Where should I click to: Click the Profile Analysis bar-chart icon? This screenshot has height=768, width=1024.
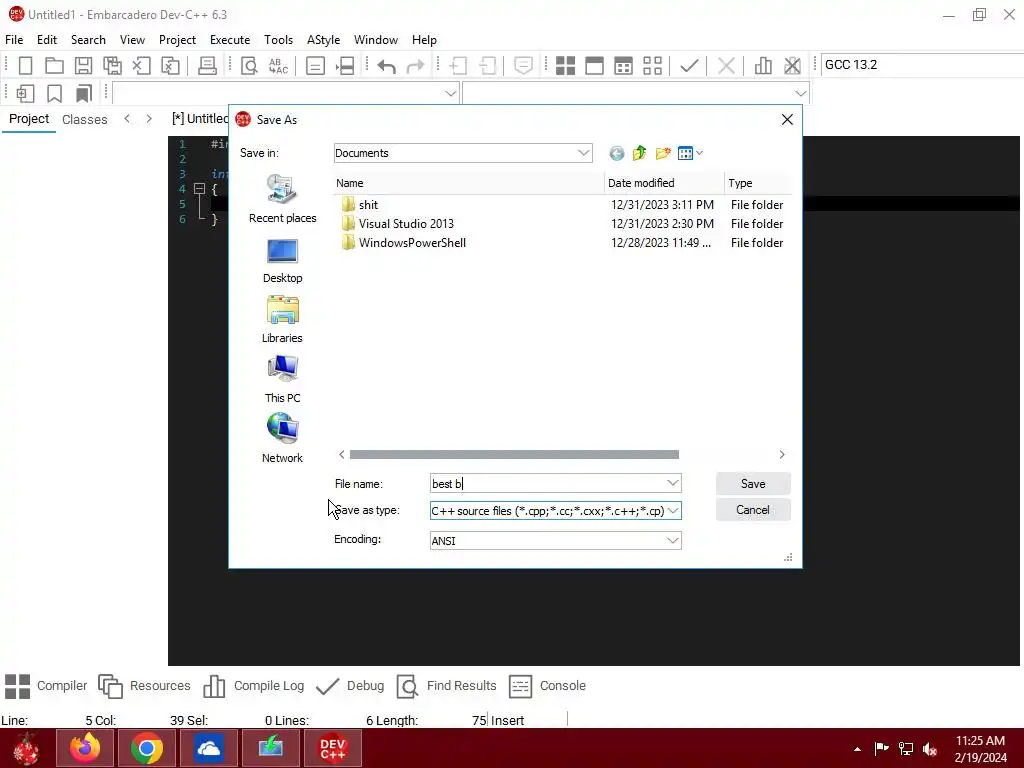pyautogui.click(x=763, y=65)
